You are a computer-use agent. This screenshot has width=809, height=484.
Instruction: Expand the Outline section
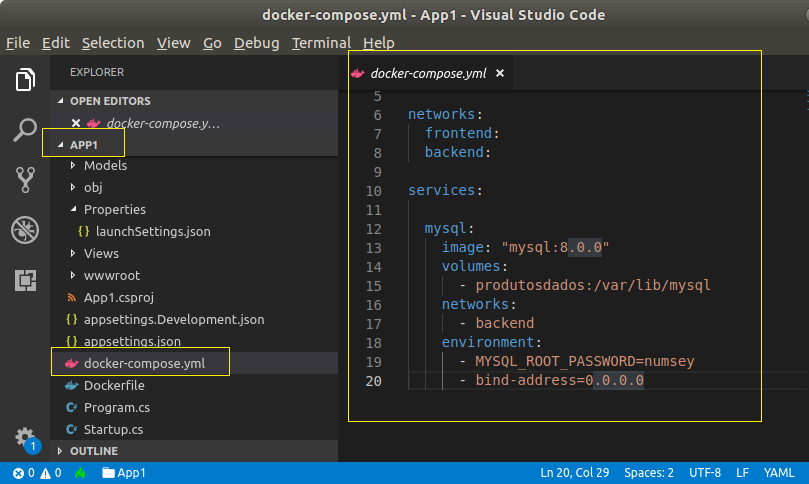pos(60,451)
